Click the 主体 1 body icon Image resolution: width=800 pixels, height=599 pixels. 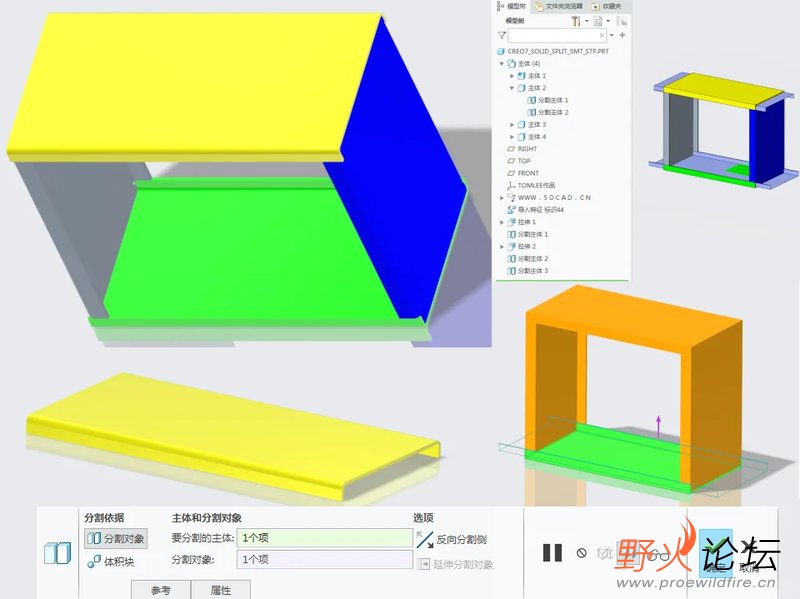coord(521,76)
